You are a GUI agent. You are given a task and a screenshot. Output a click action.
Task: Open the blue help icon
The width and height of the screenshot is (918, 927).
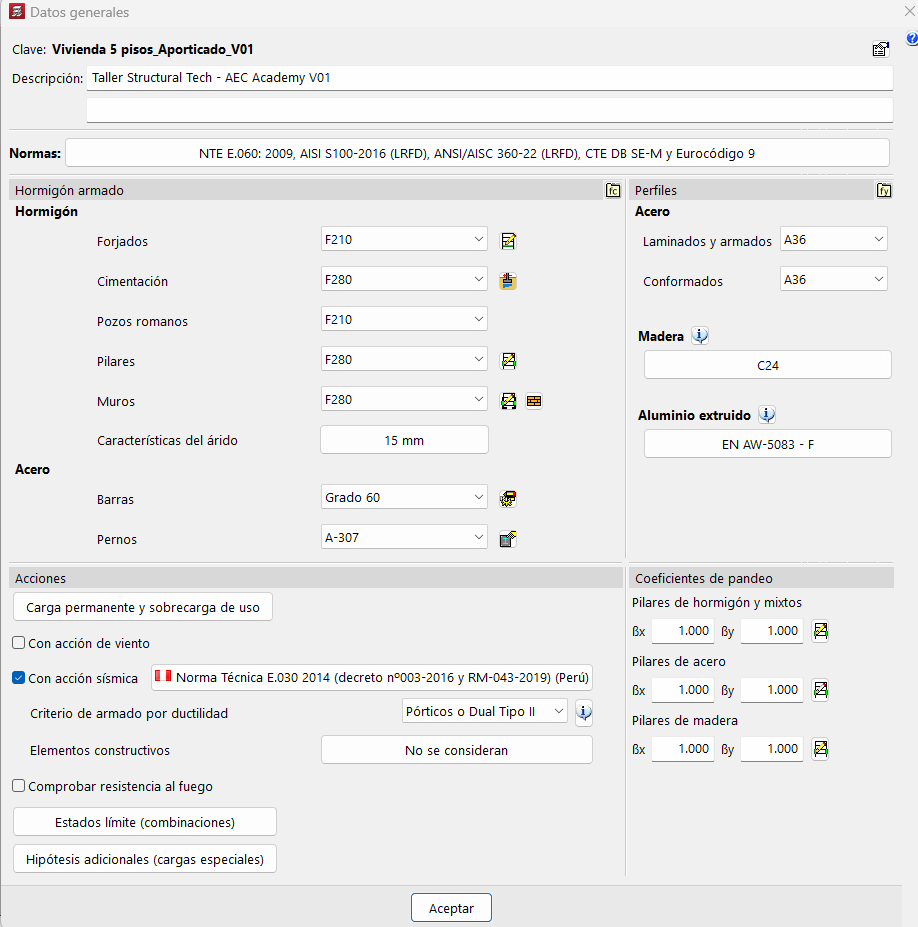(x=911, y=39)
